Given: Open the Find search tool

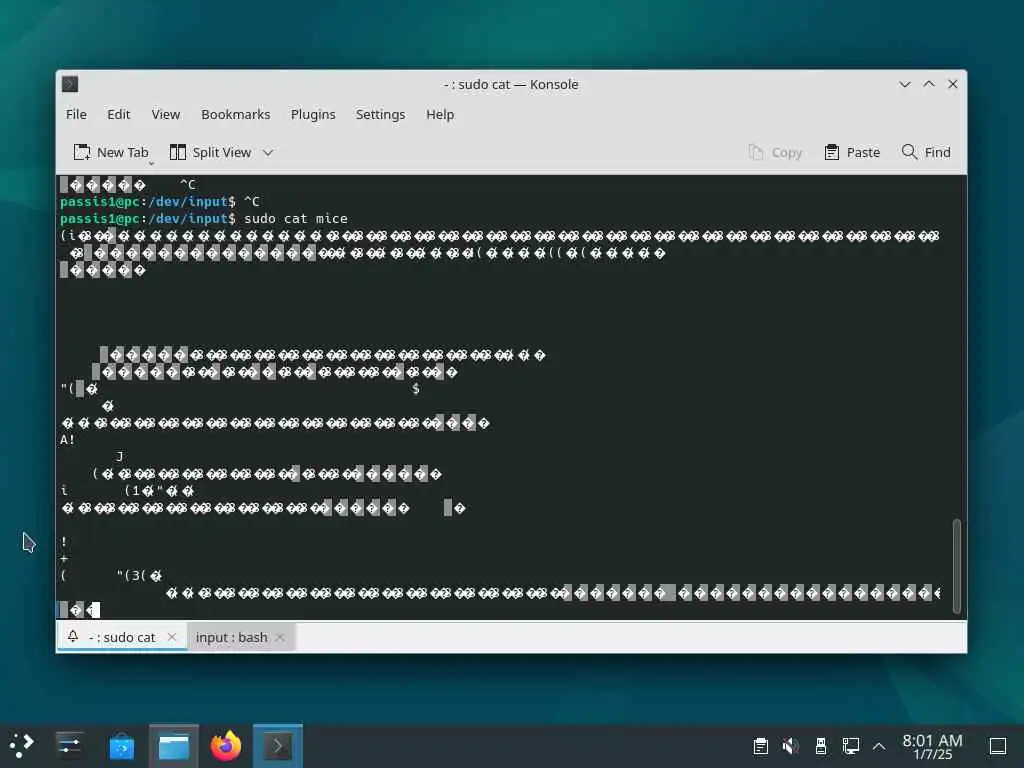Looking at the screenshot, I should tap(926, 152).
